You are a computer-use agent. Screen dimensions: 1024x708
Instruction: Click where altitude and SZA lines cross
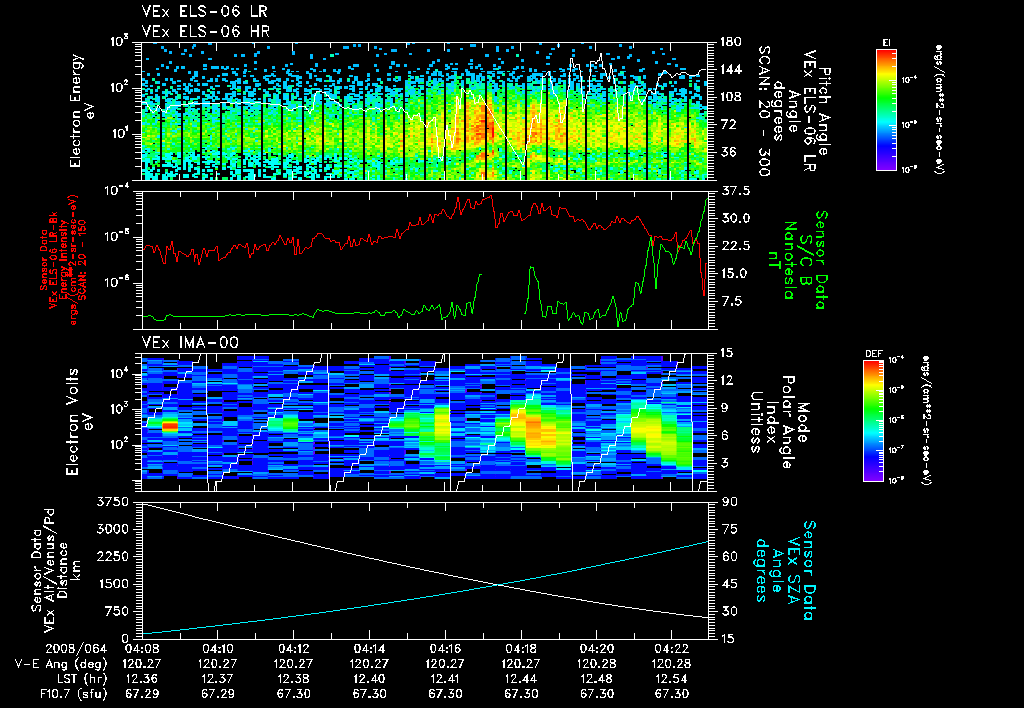(x=498, y=585)
